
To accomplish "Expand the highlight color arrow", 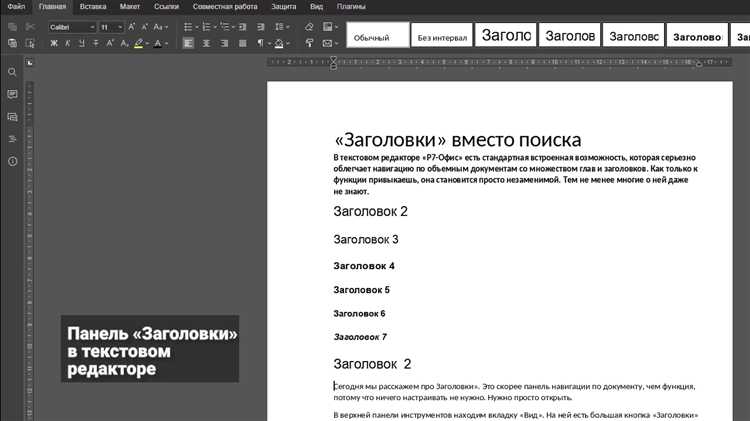I will [147, 44].
